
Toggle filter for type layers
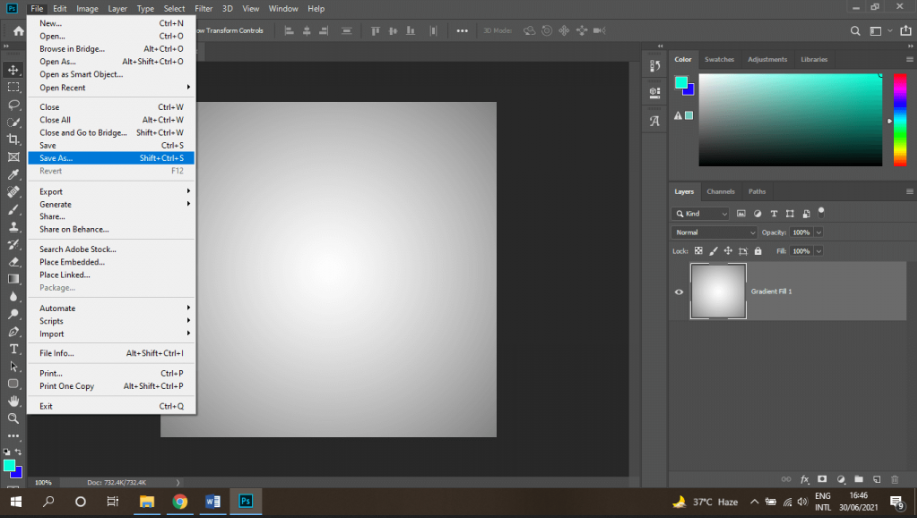pos(774,214)
